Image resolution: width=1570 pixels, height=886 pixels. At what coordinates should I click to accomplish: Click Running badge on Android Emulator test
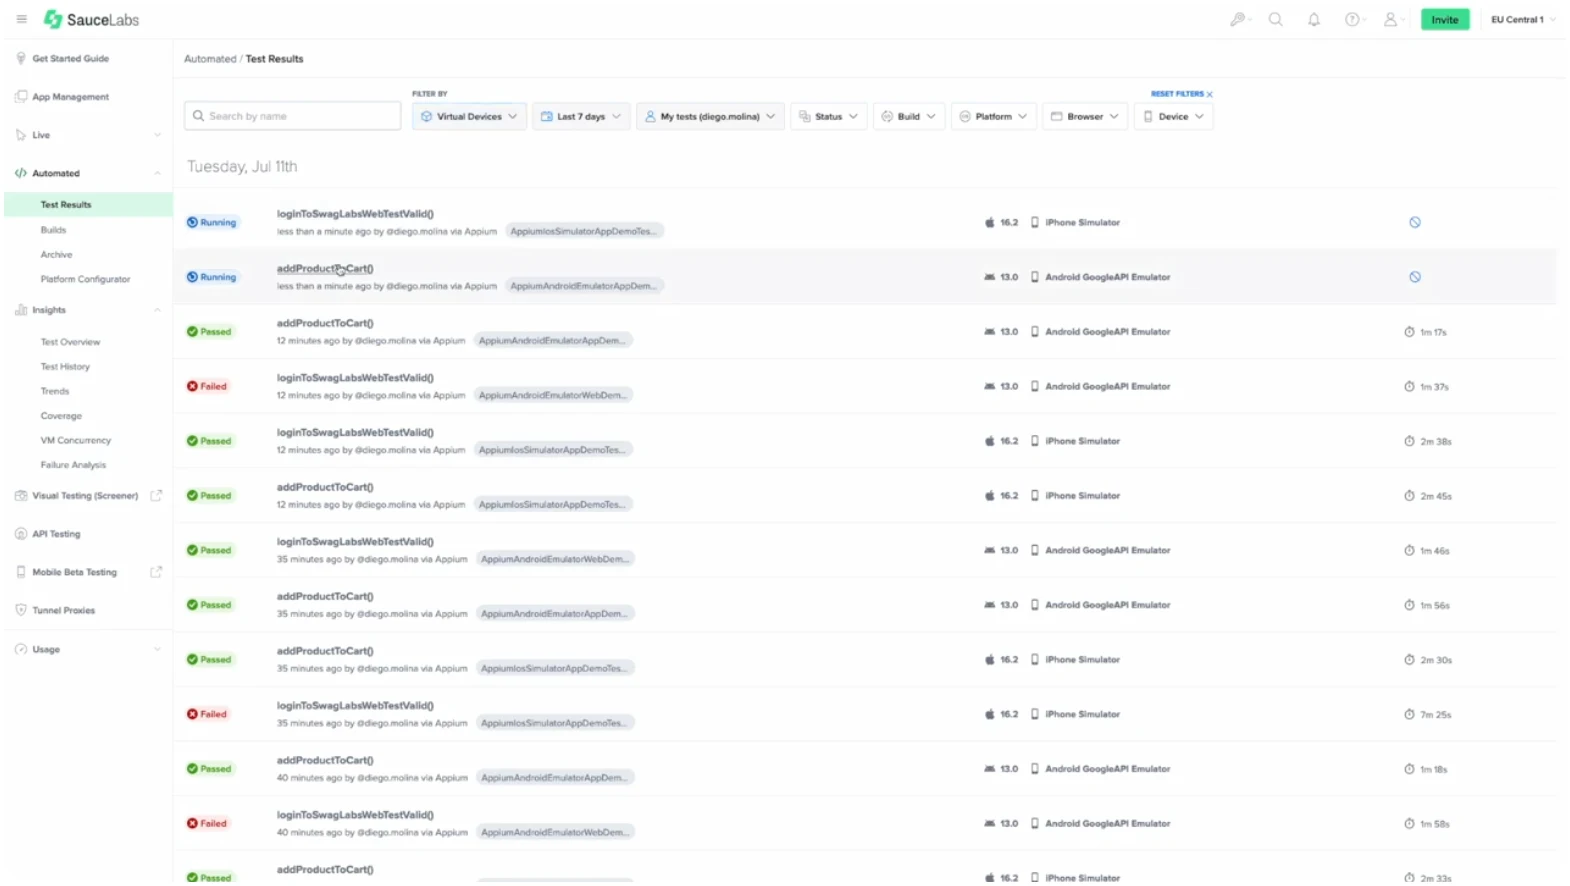coord(212,277)
